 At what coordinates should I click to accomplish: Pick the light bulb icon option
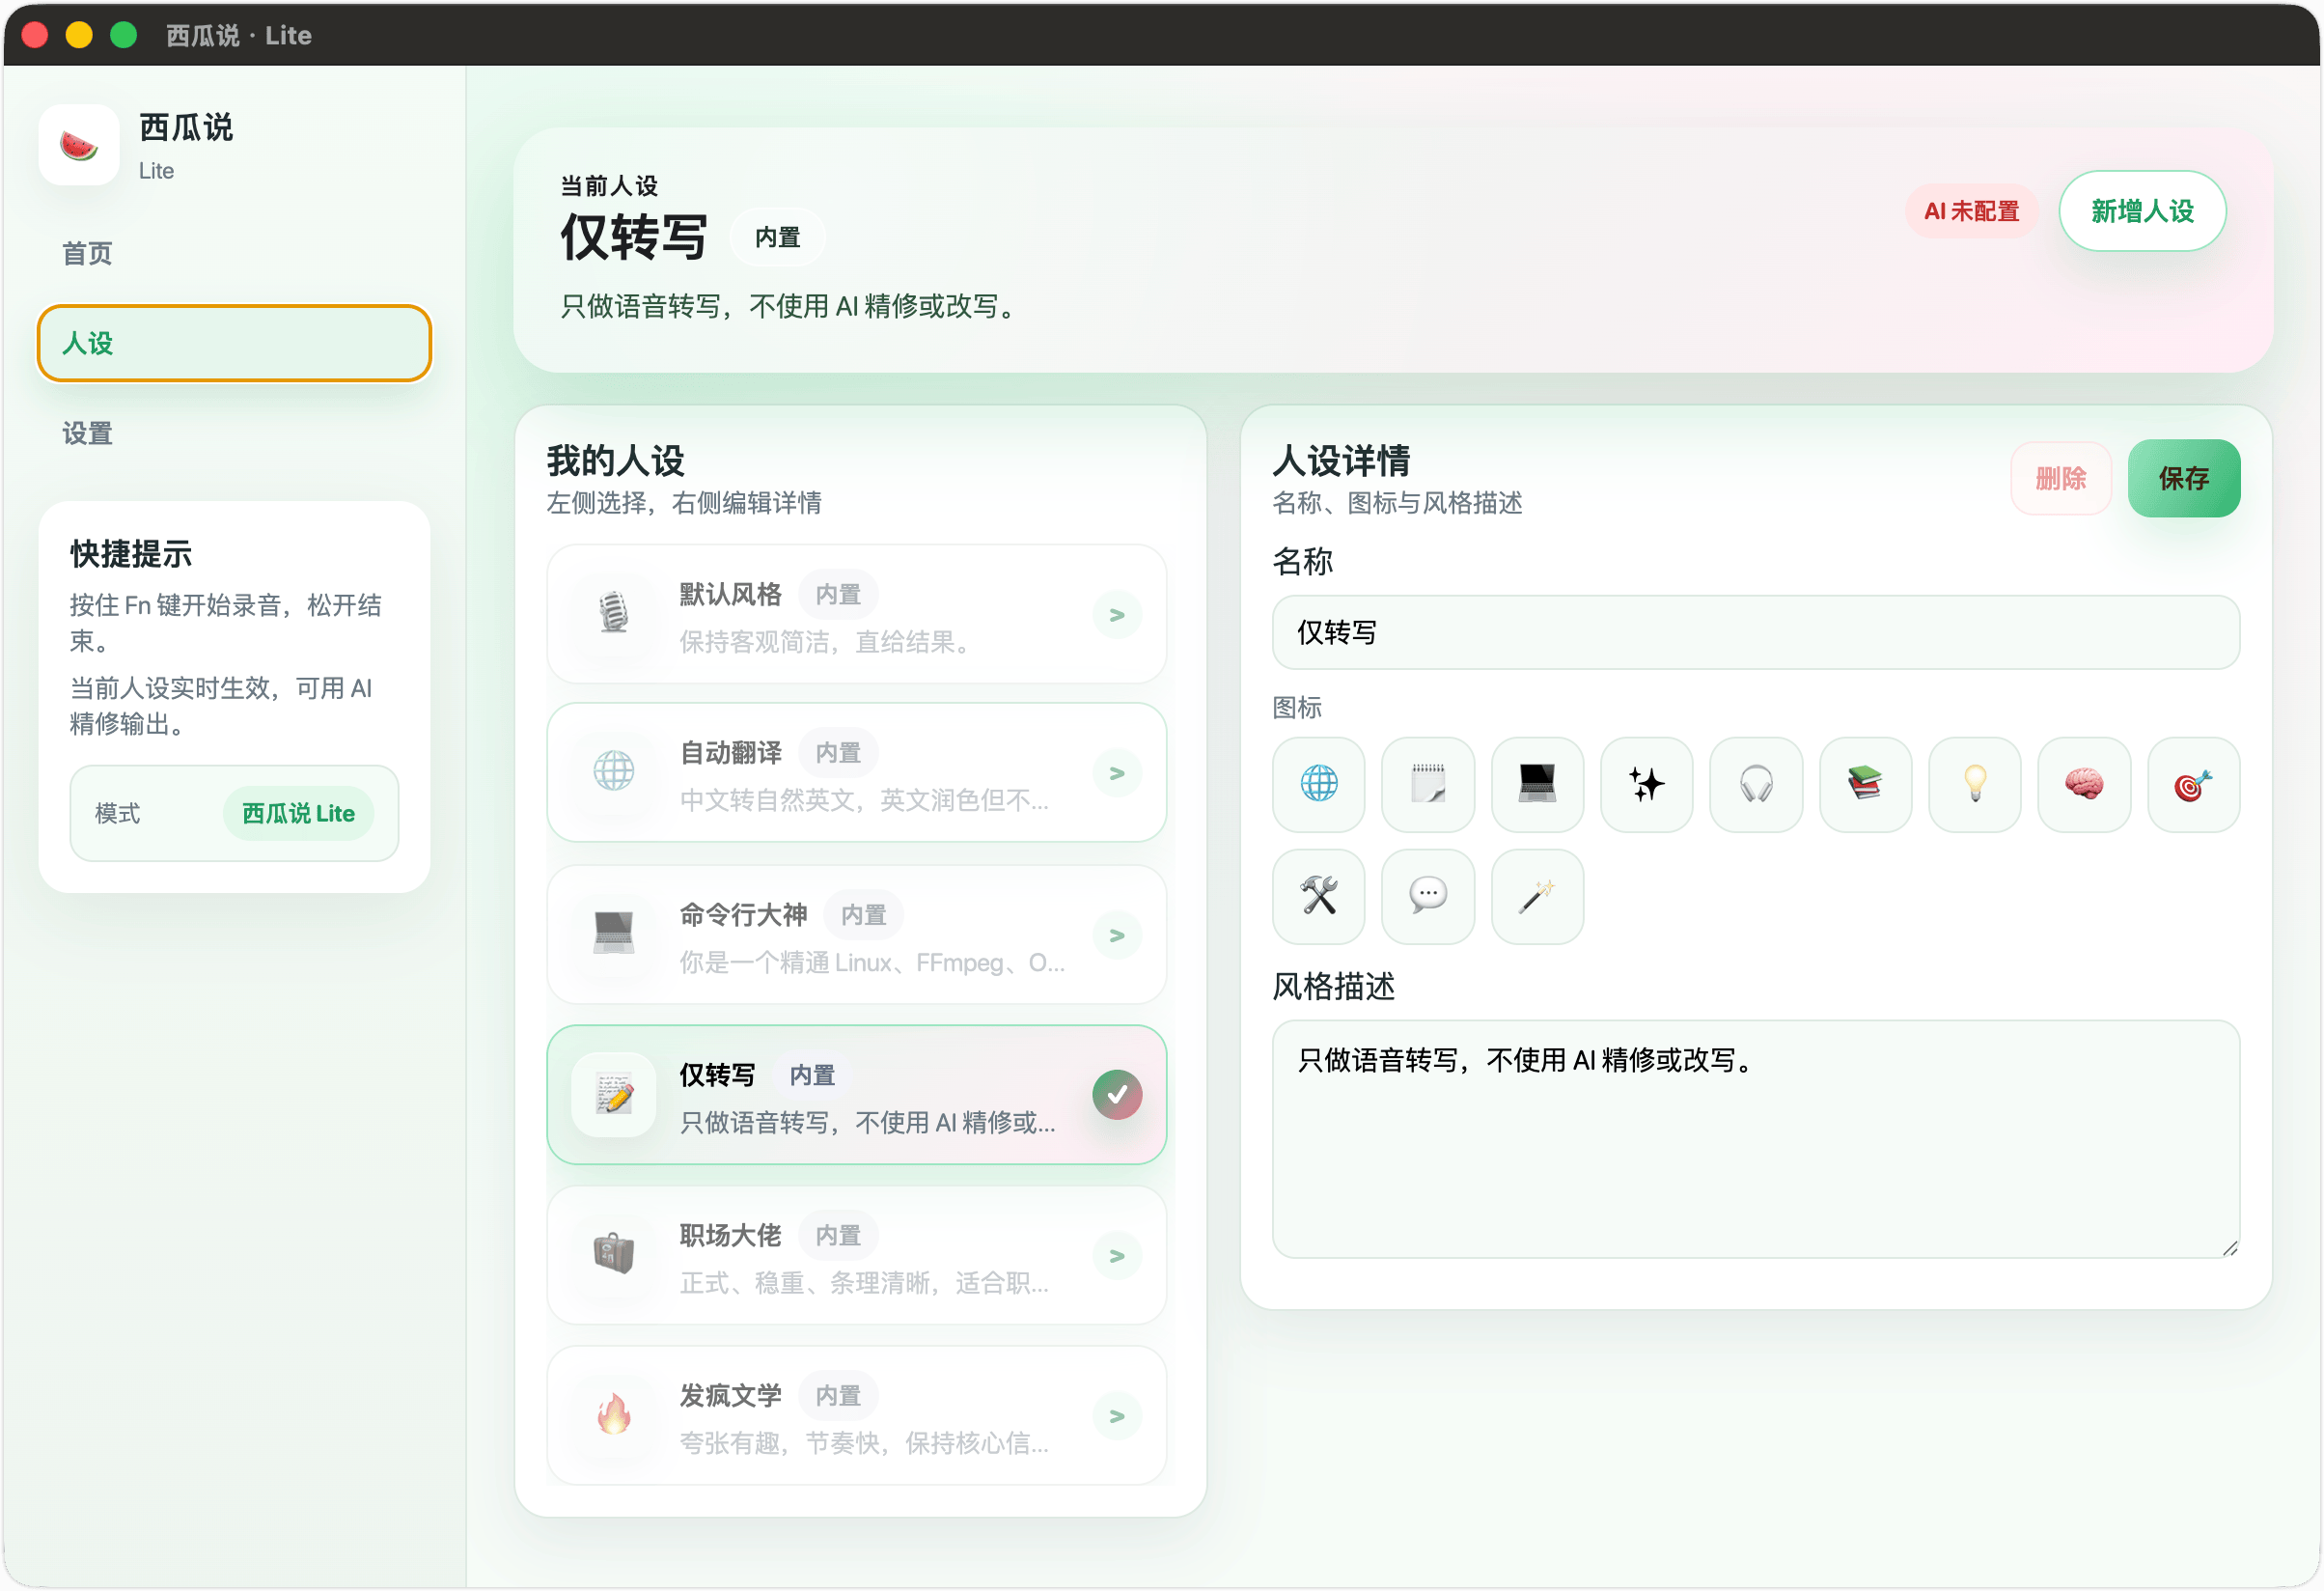[1974, 784]
